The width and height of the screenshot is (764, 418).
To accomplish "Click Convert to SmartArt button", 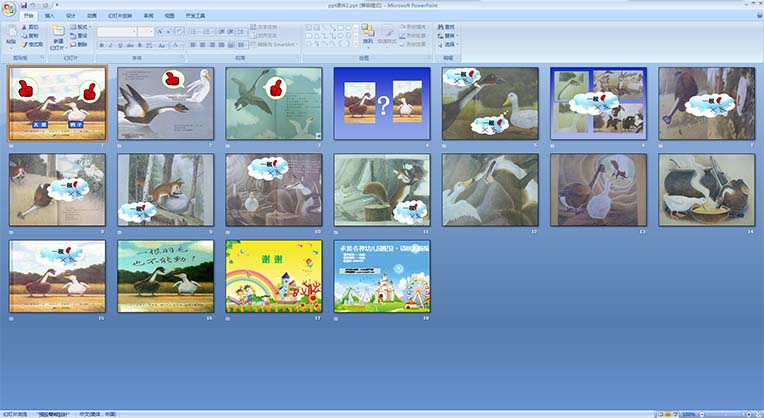I will tap(274, 44).
